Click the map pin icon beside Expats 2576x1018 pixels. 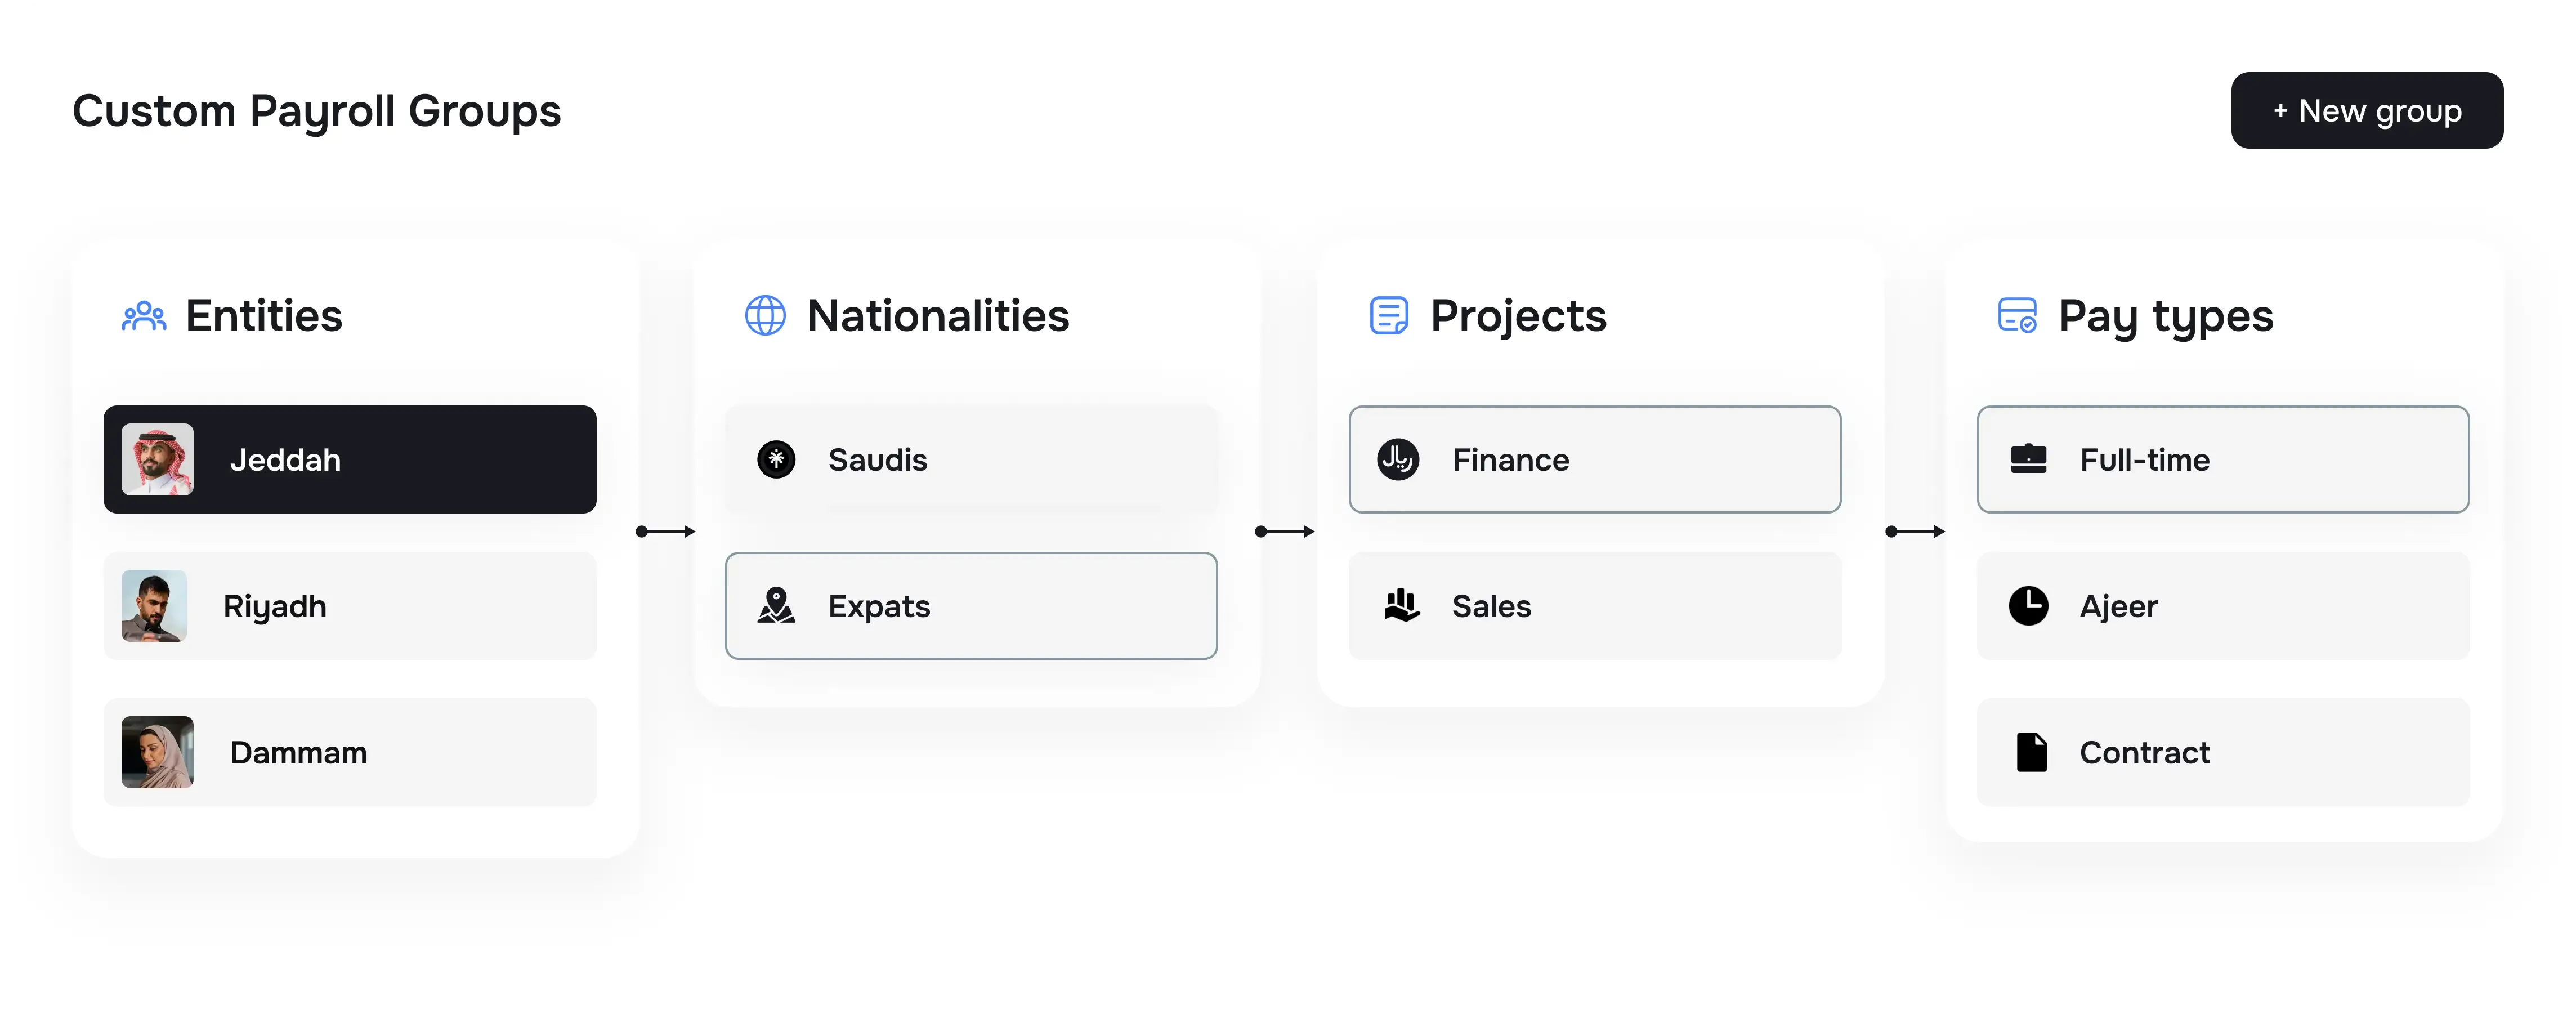click(777, 606)
